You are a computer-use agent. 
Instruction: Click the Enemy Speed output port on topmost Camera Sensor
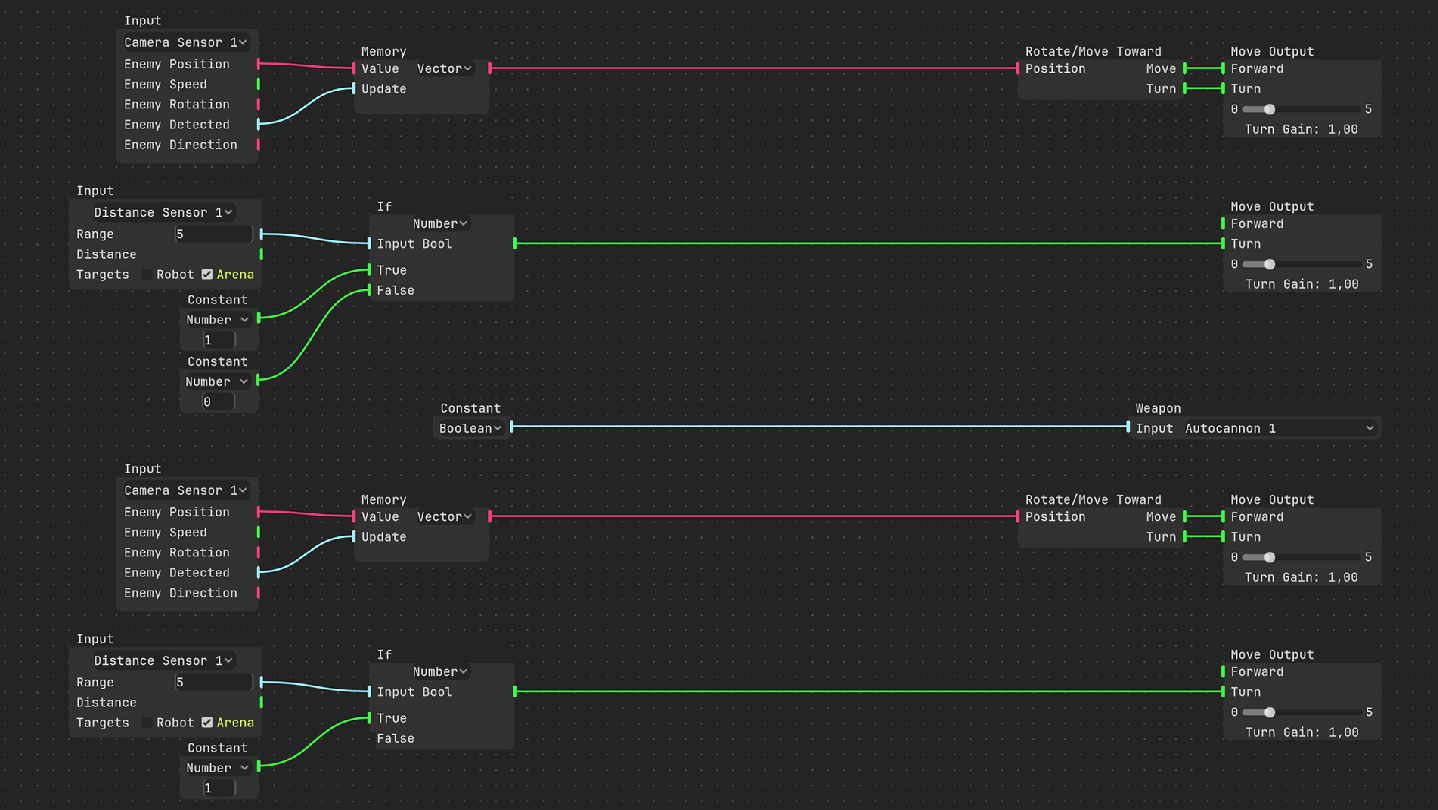click(259, 84)
